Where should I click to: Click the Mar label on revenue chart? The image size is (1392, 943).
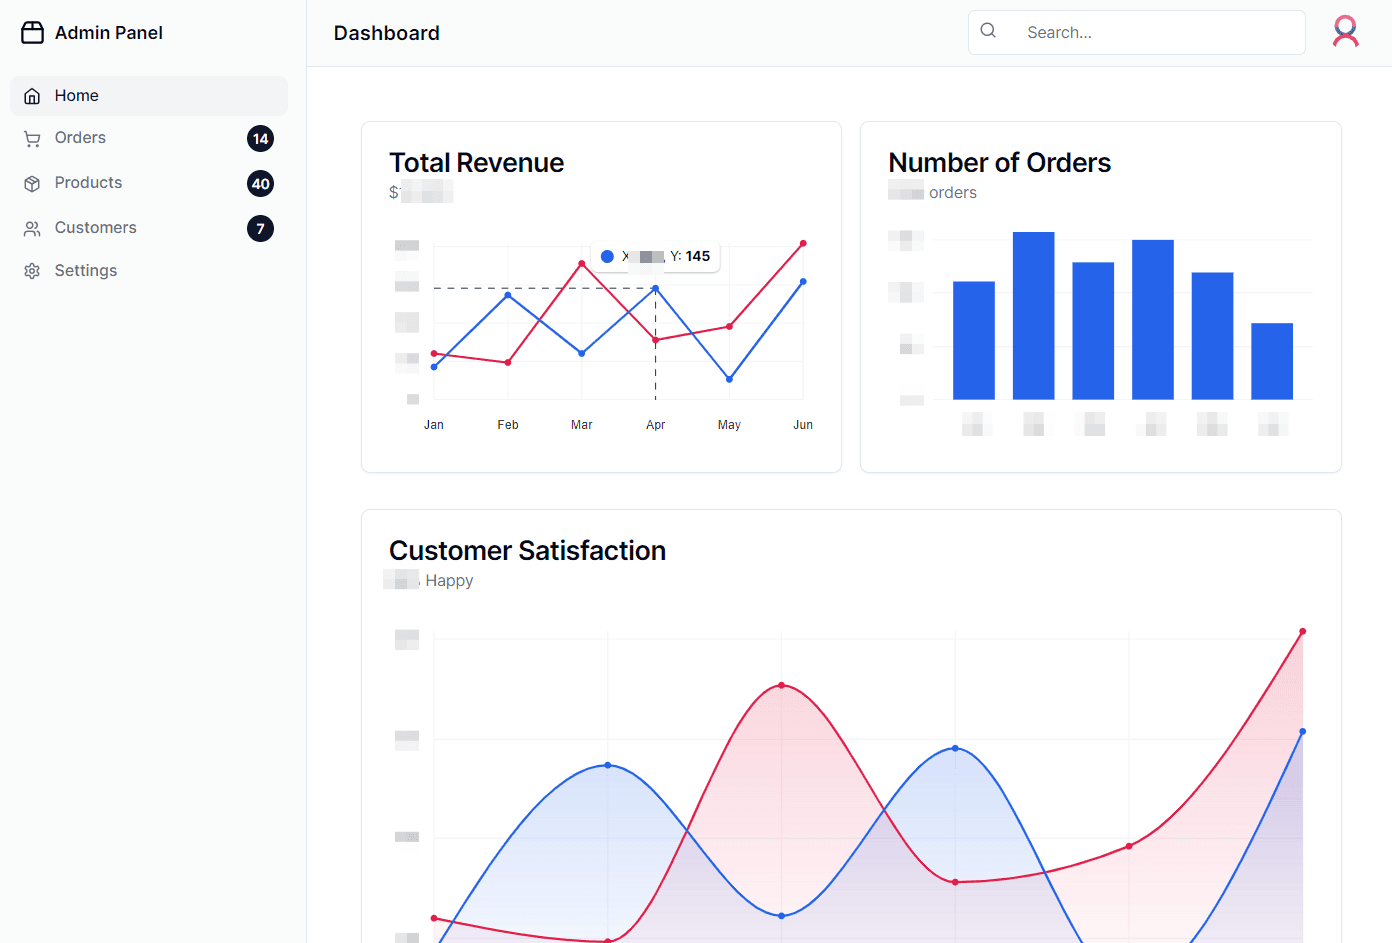pyautogui.click(x=582, y=425)
